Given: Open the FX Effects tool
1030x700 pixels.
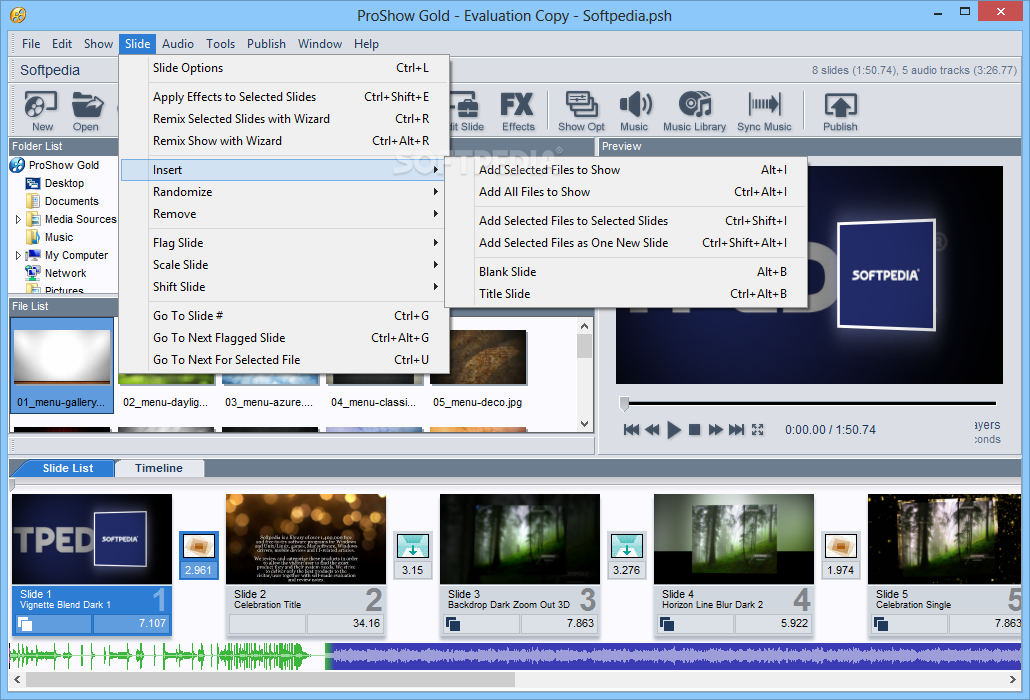Looking at the screenshot, I should click(x=518, y=111).
